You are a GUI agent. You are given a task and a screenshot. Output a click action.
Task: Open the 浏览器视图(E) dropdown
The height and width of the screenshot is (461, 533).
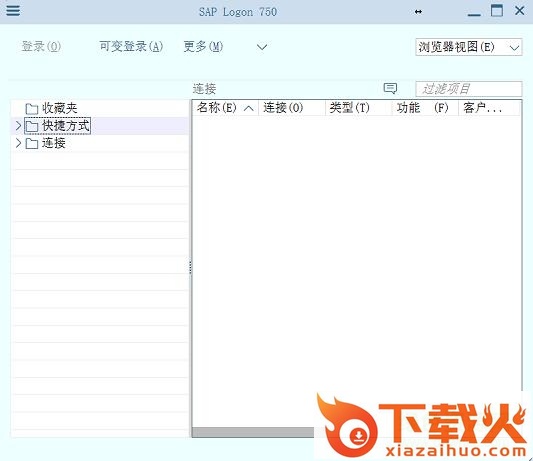[x=469, y=47]
